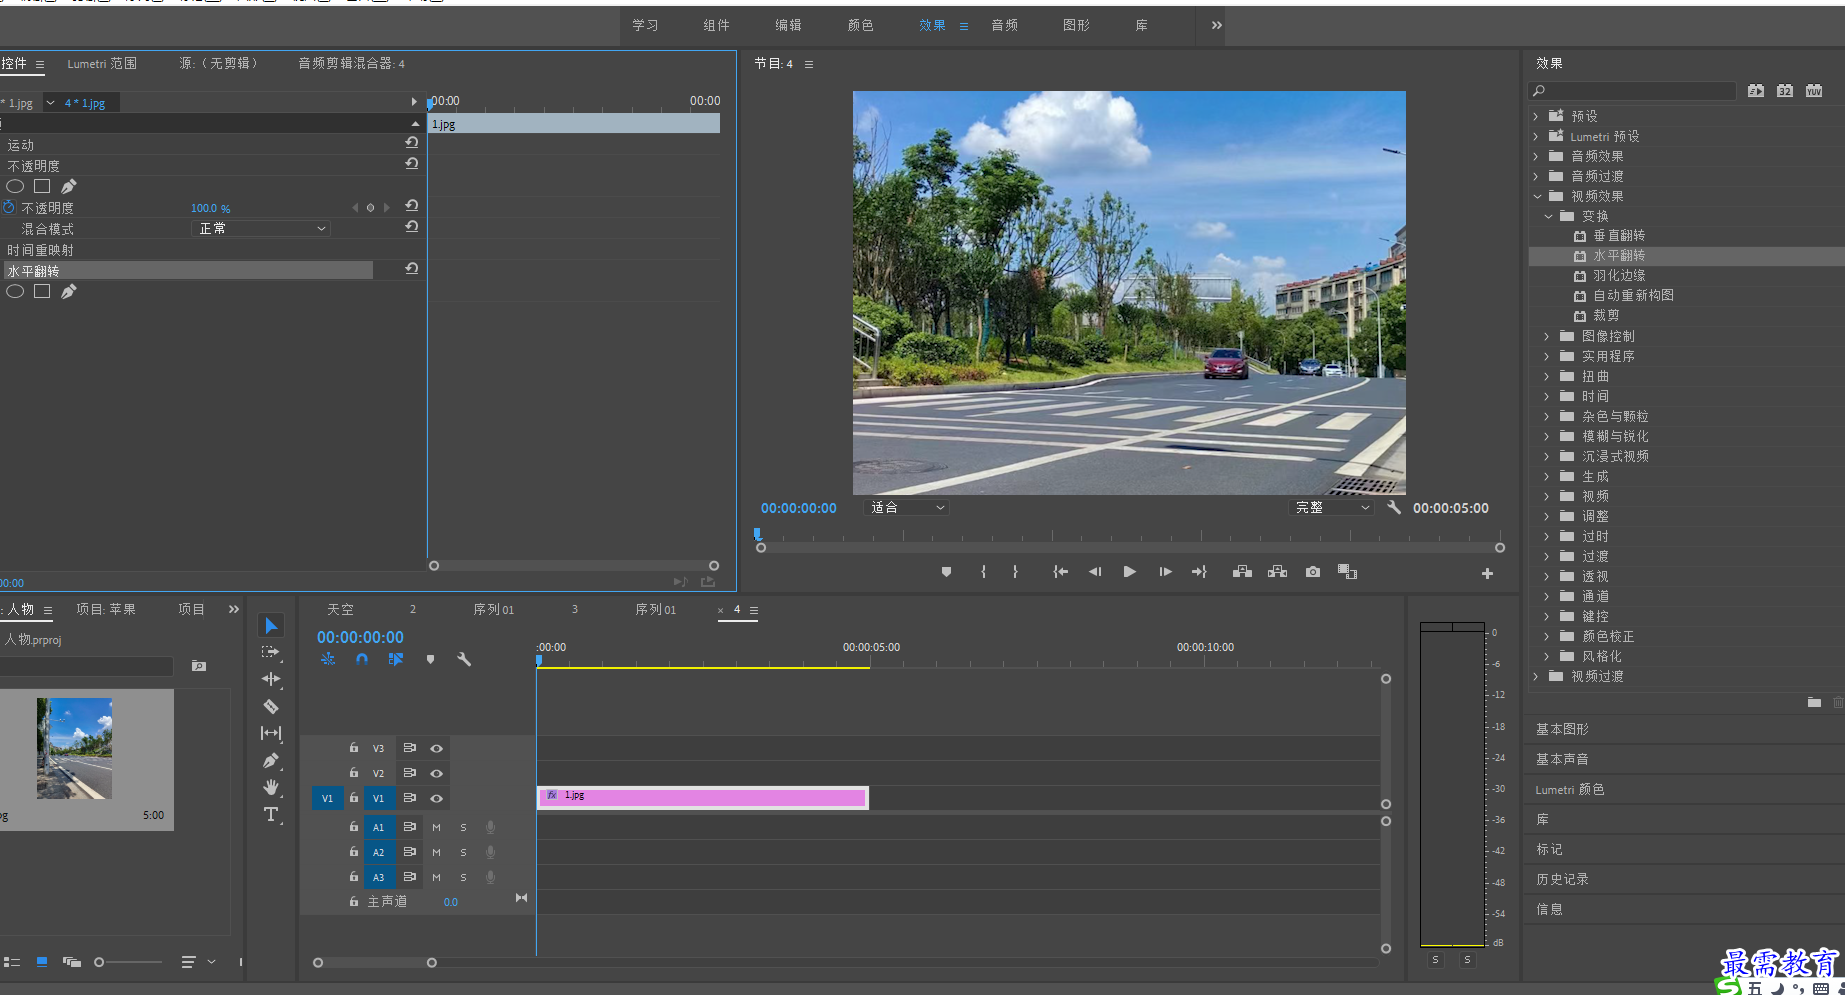This screenshot has height=995, width=1845.
Task: Select the Ripple Edit tool
Action: pos(271,679)
